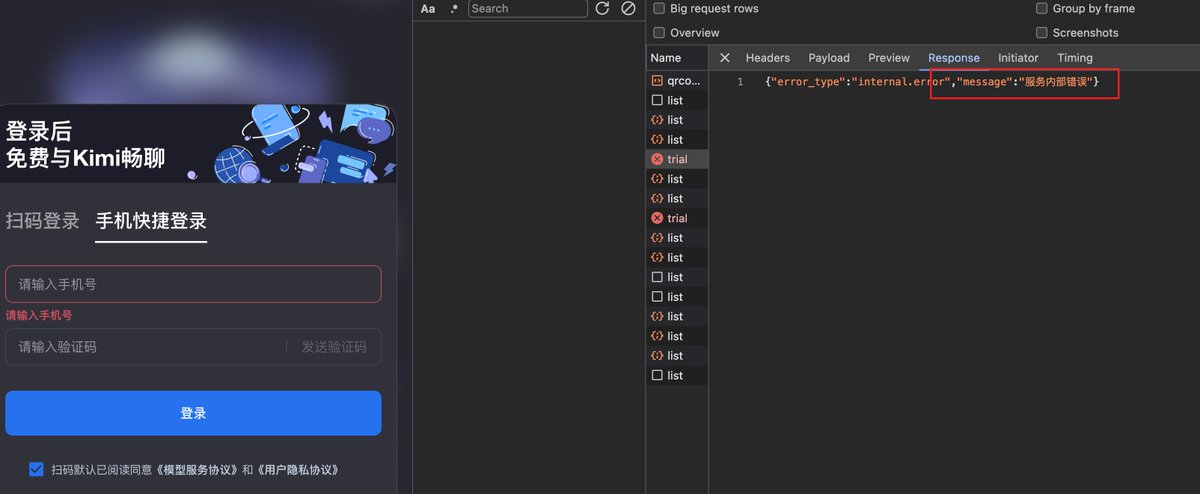1200x494 pixels.
Task: Open the Preview tab
Action: [889, 58]
